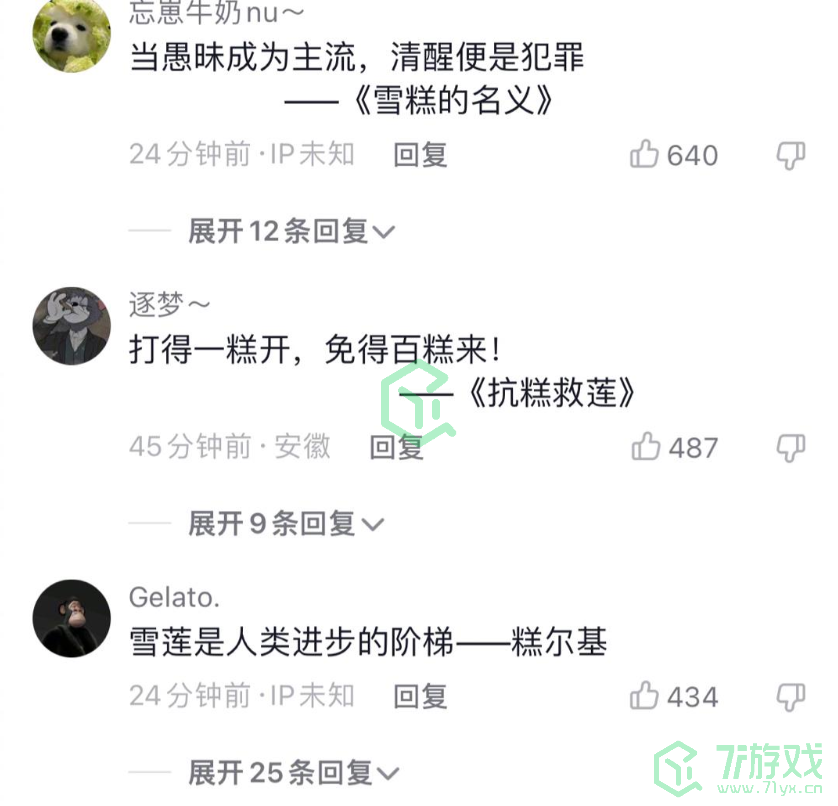838x806 pixels.
Task: Expand 12 replies under first comment
Action: coord(291,231)
